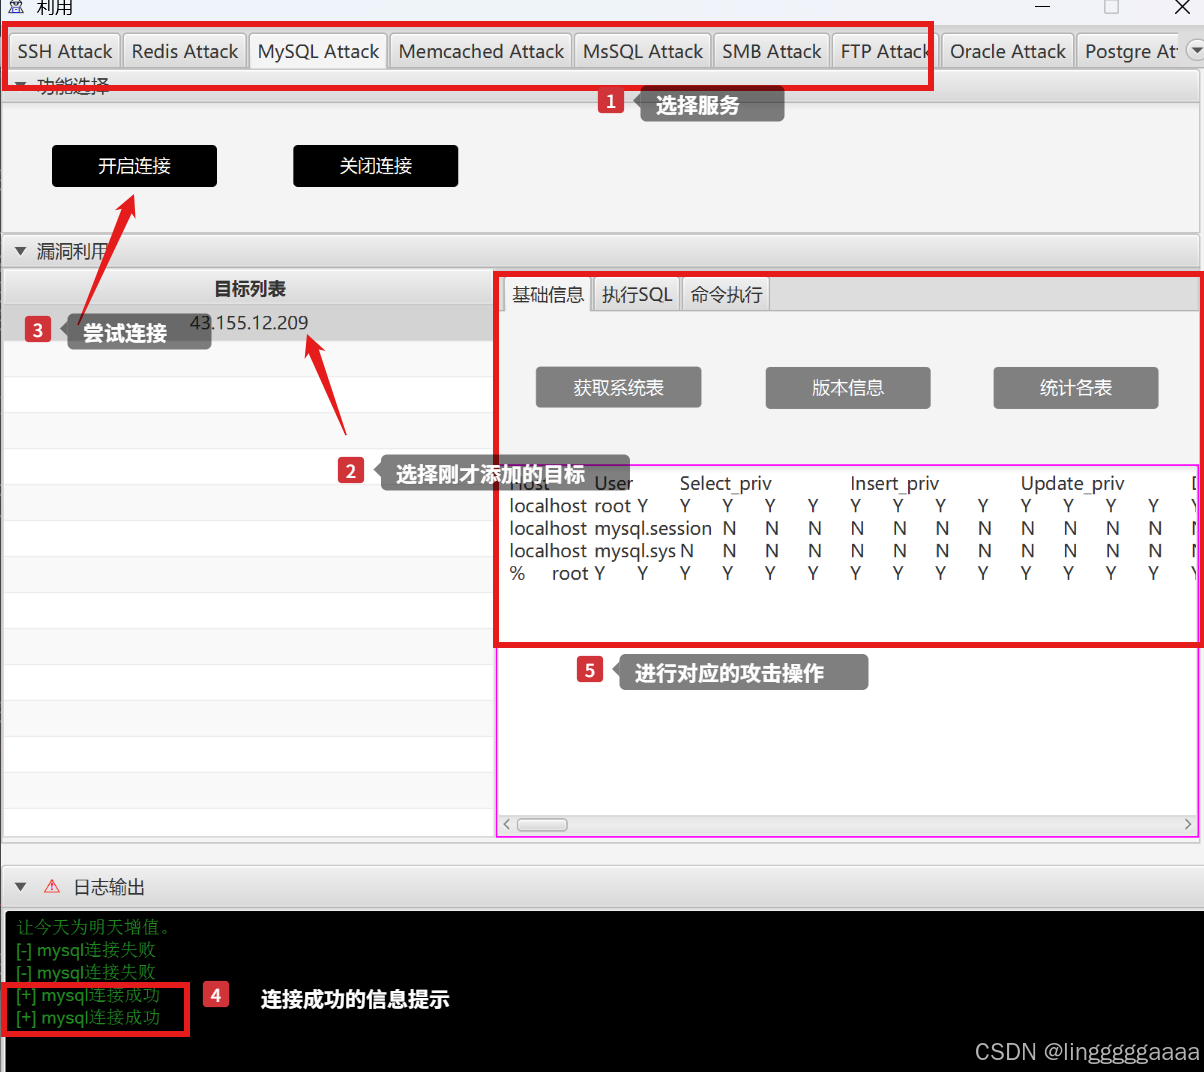Click the horizontal scrollbar thumb

542,825
